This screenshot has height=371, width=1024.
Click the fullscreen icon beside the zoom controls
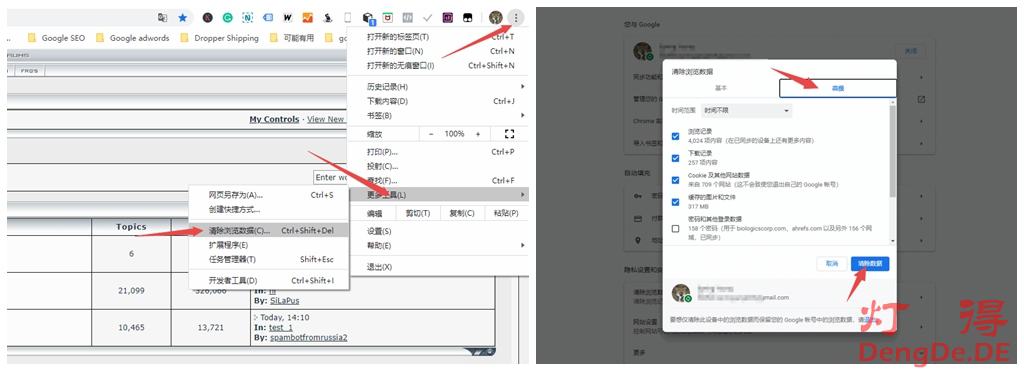point(509,134)
